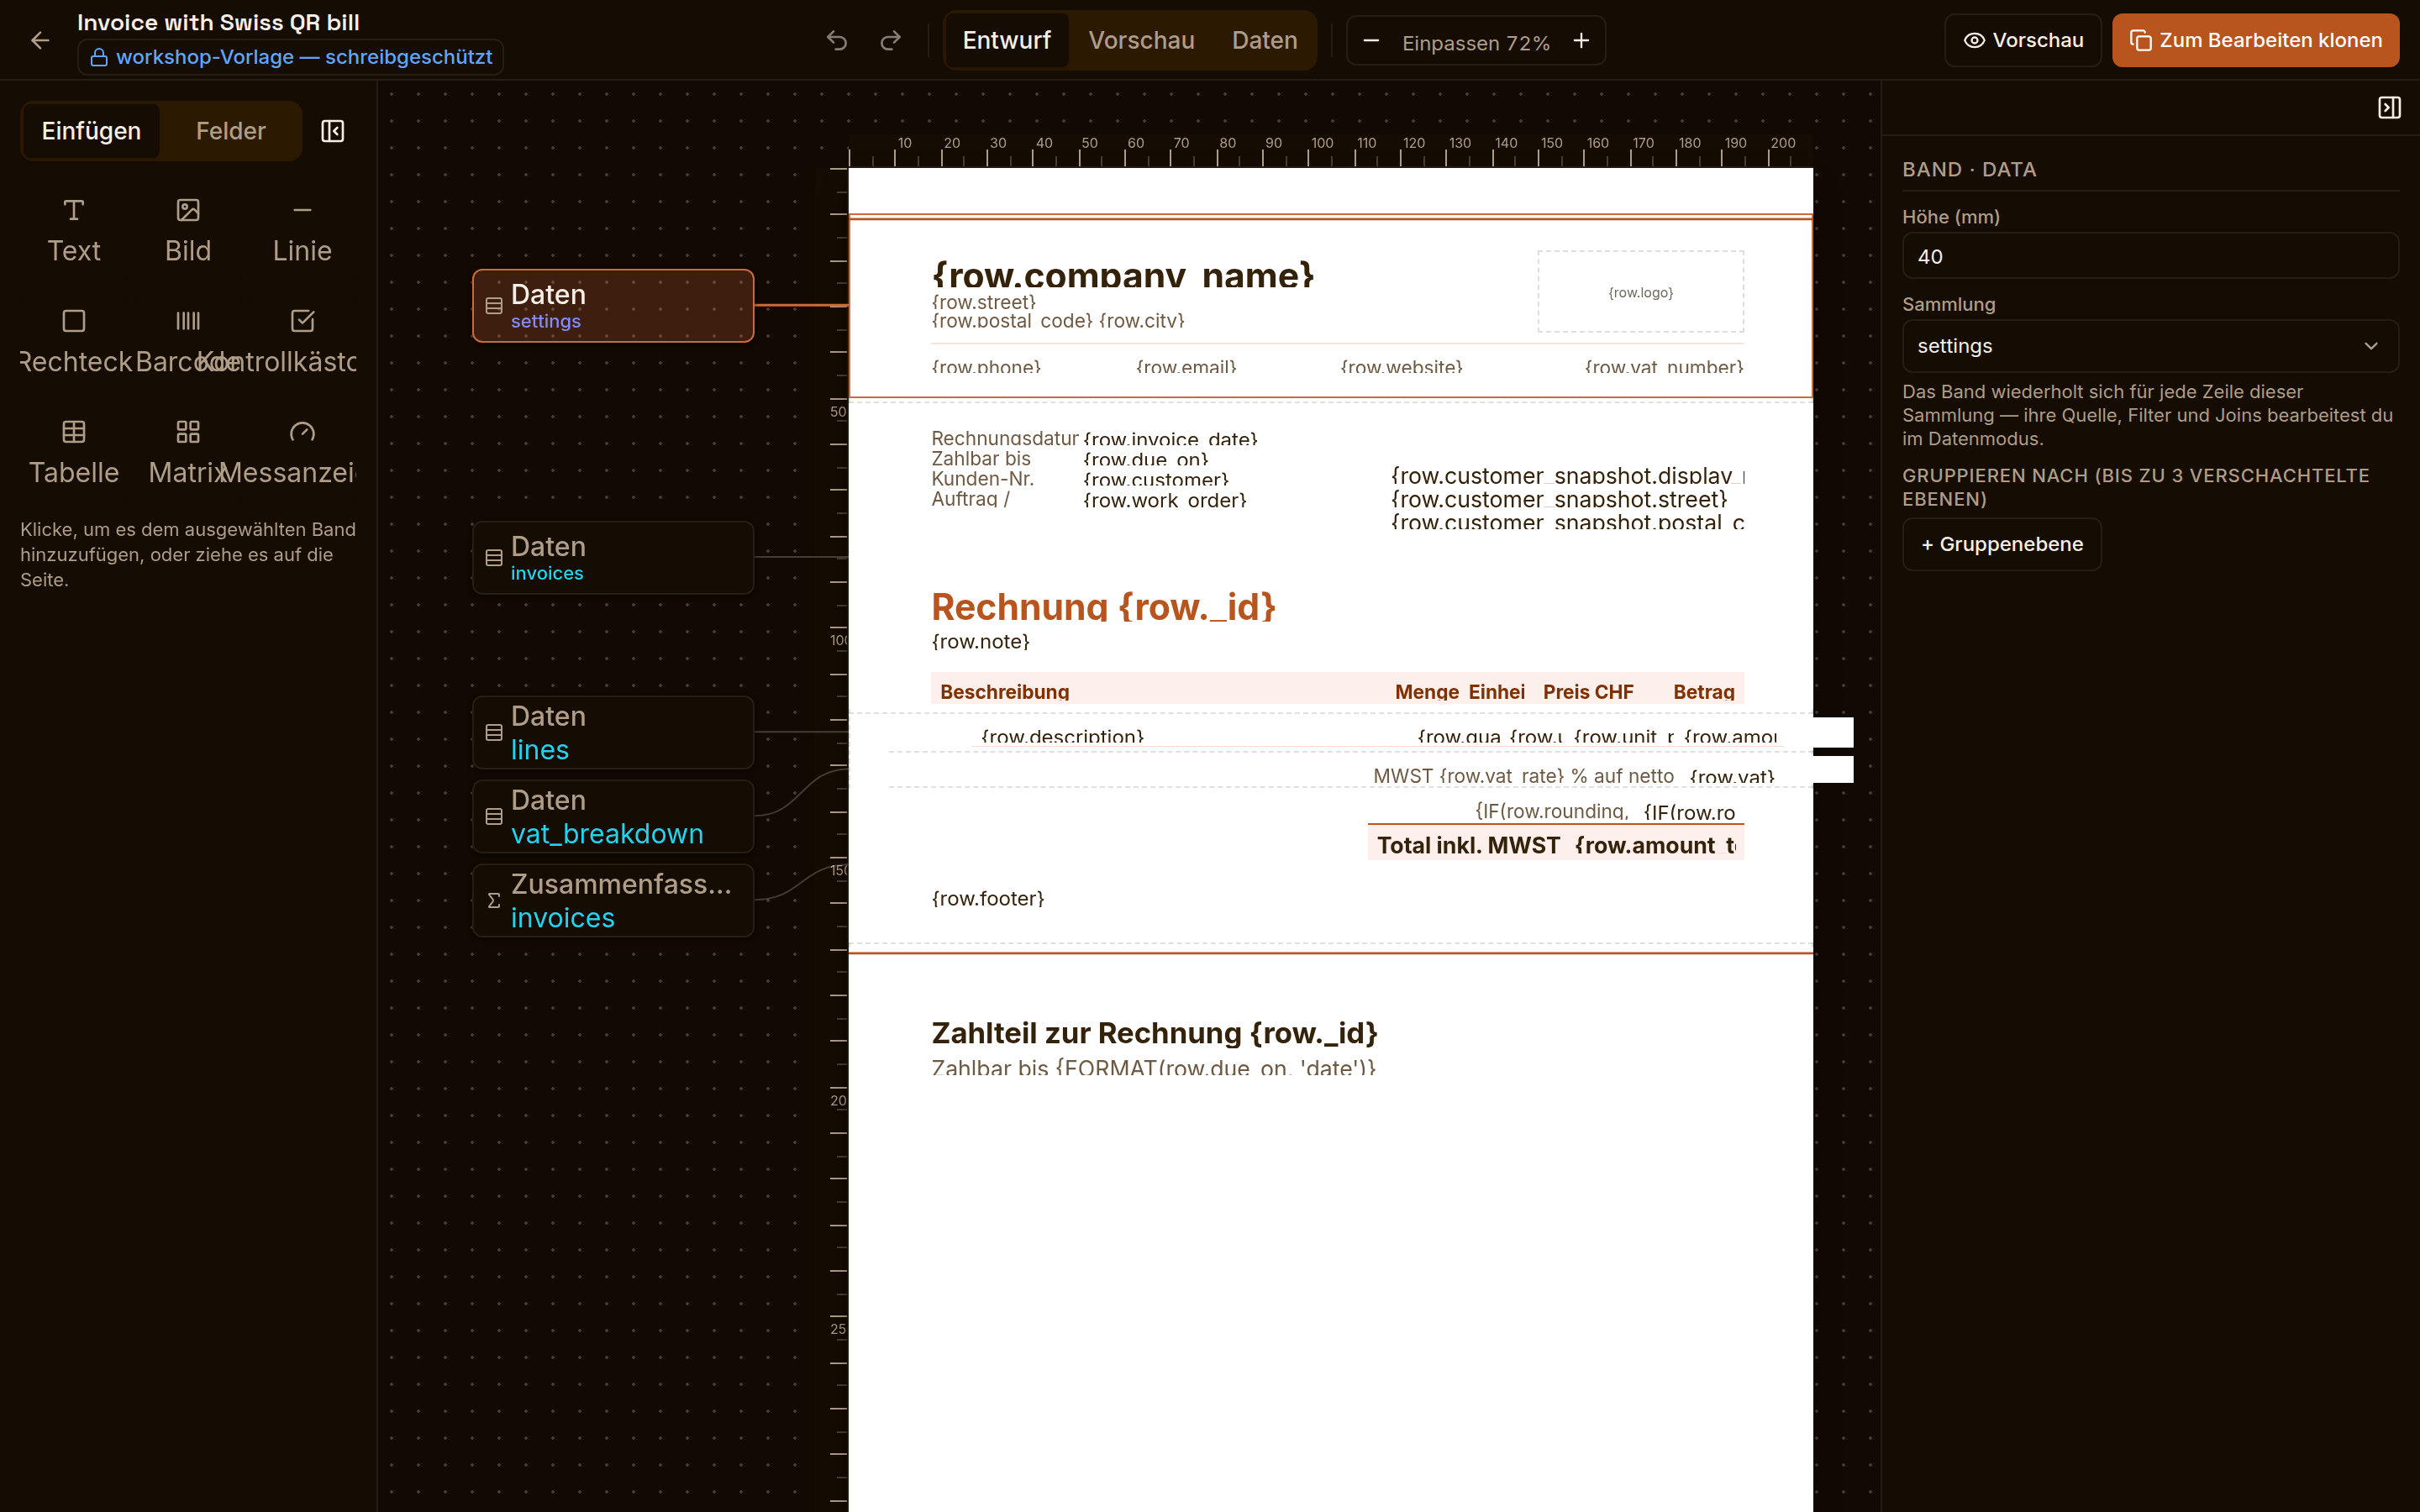Insert a Bild image element
The width and height of the screenshot is (2420, 1512).
coord(188,231)
